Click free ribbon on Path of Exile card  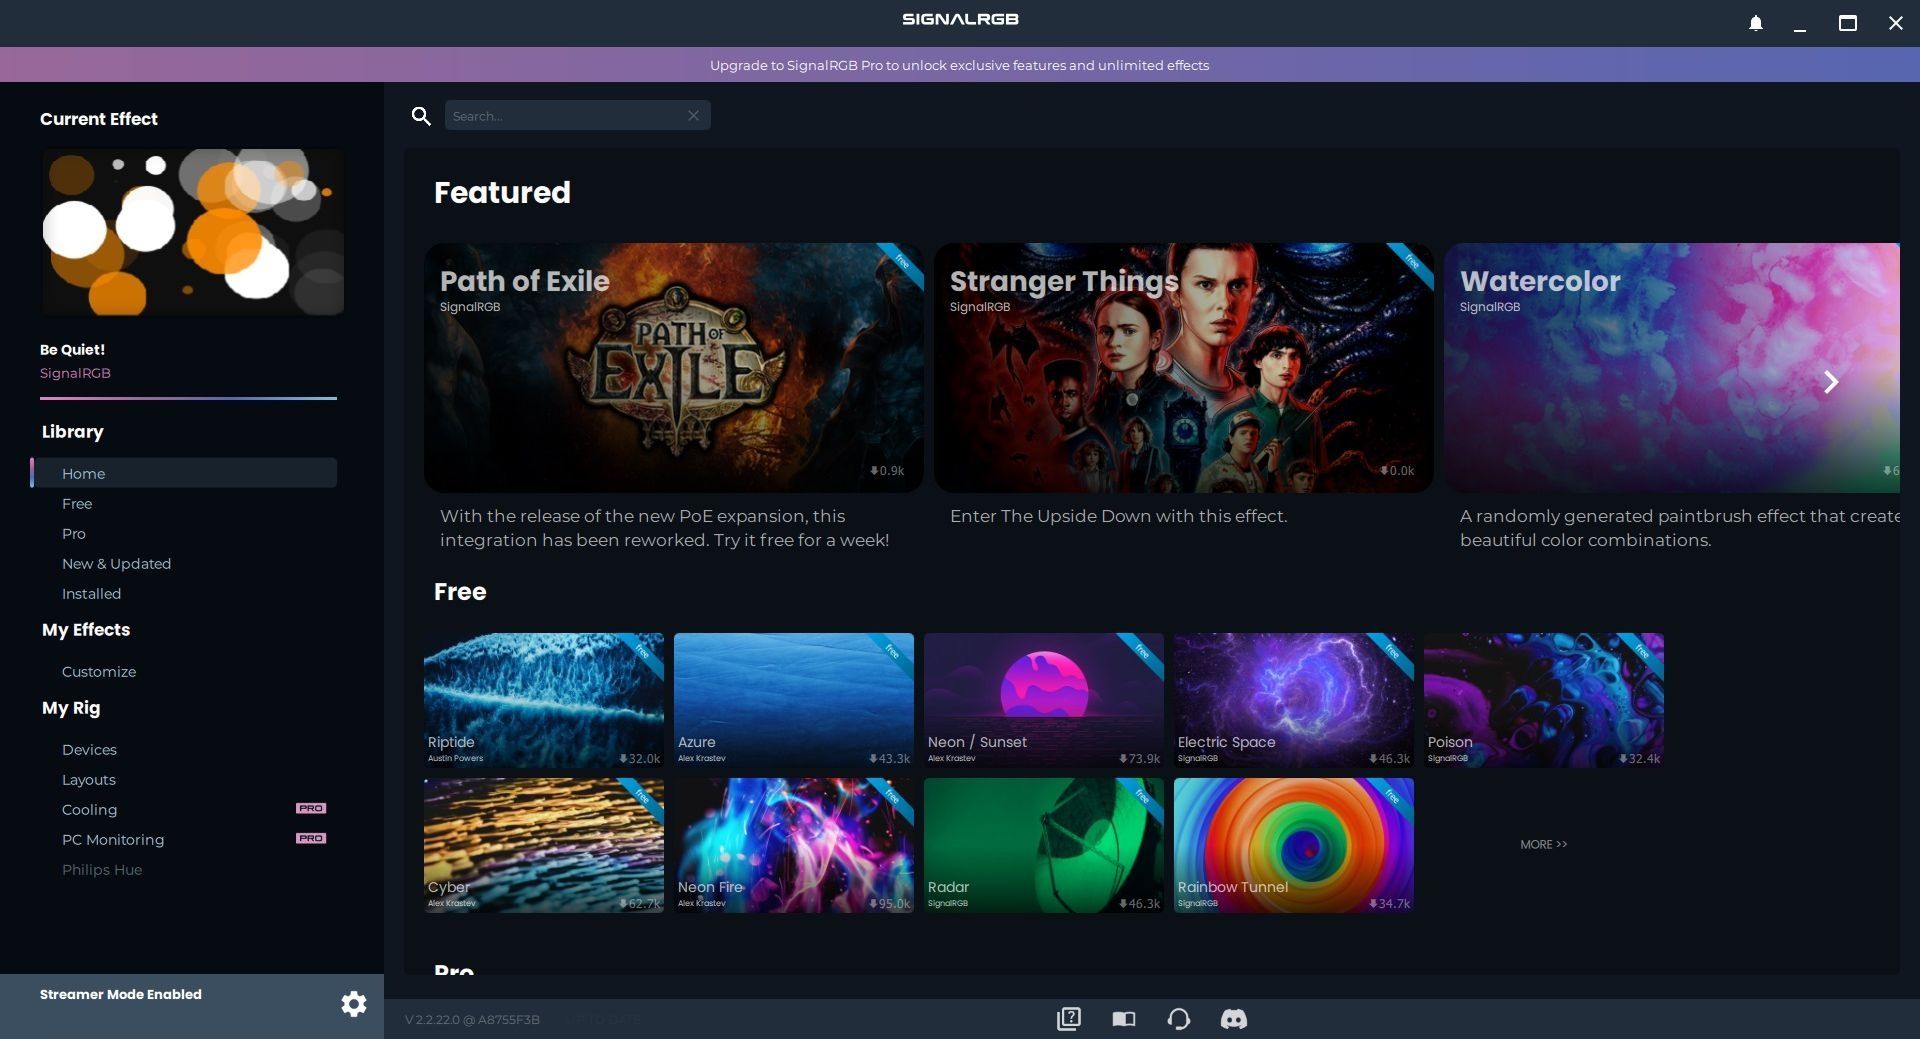coord(902,262)
